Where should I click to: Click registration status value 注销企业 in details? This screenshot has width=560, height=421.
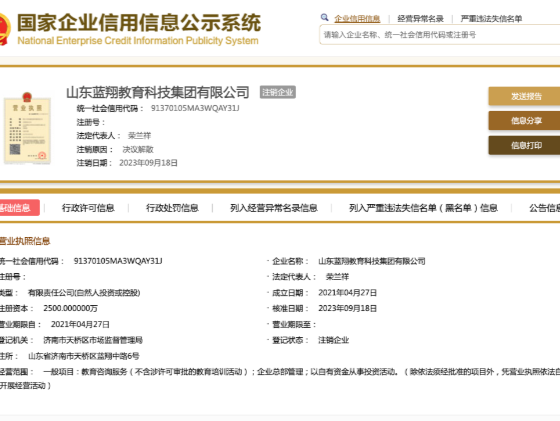[x=334, y=340]
